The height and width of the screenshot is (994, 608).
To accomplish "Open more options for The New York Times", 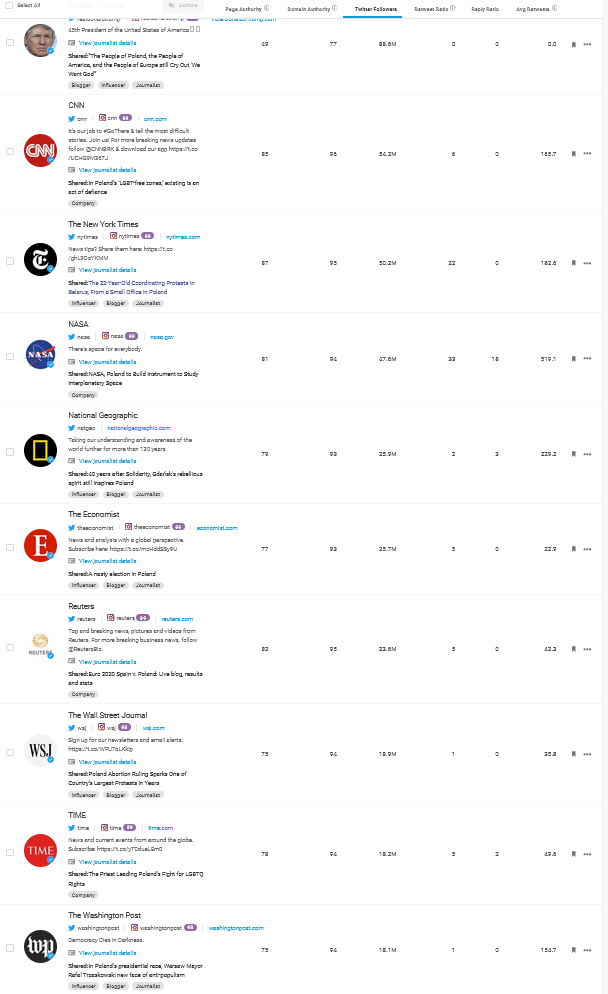I will click(x=587, y=263).
